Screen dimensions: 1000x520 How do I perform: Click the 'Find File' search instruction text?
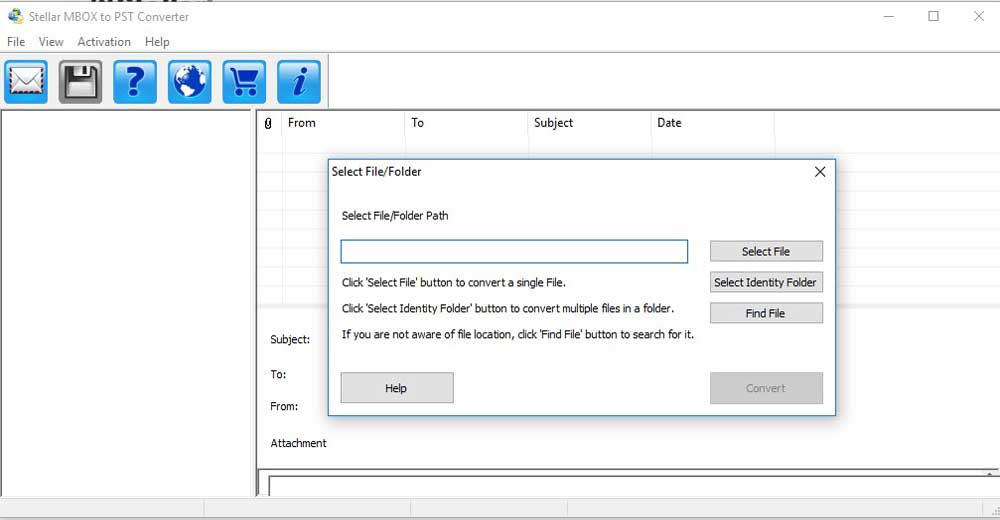tap(518, 334)
